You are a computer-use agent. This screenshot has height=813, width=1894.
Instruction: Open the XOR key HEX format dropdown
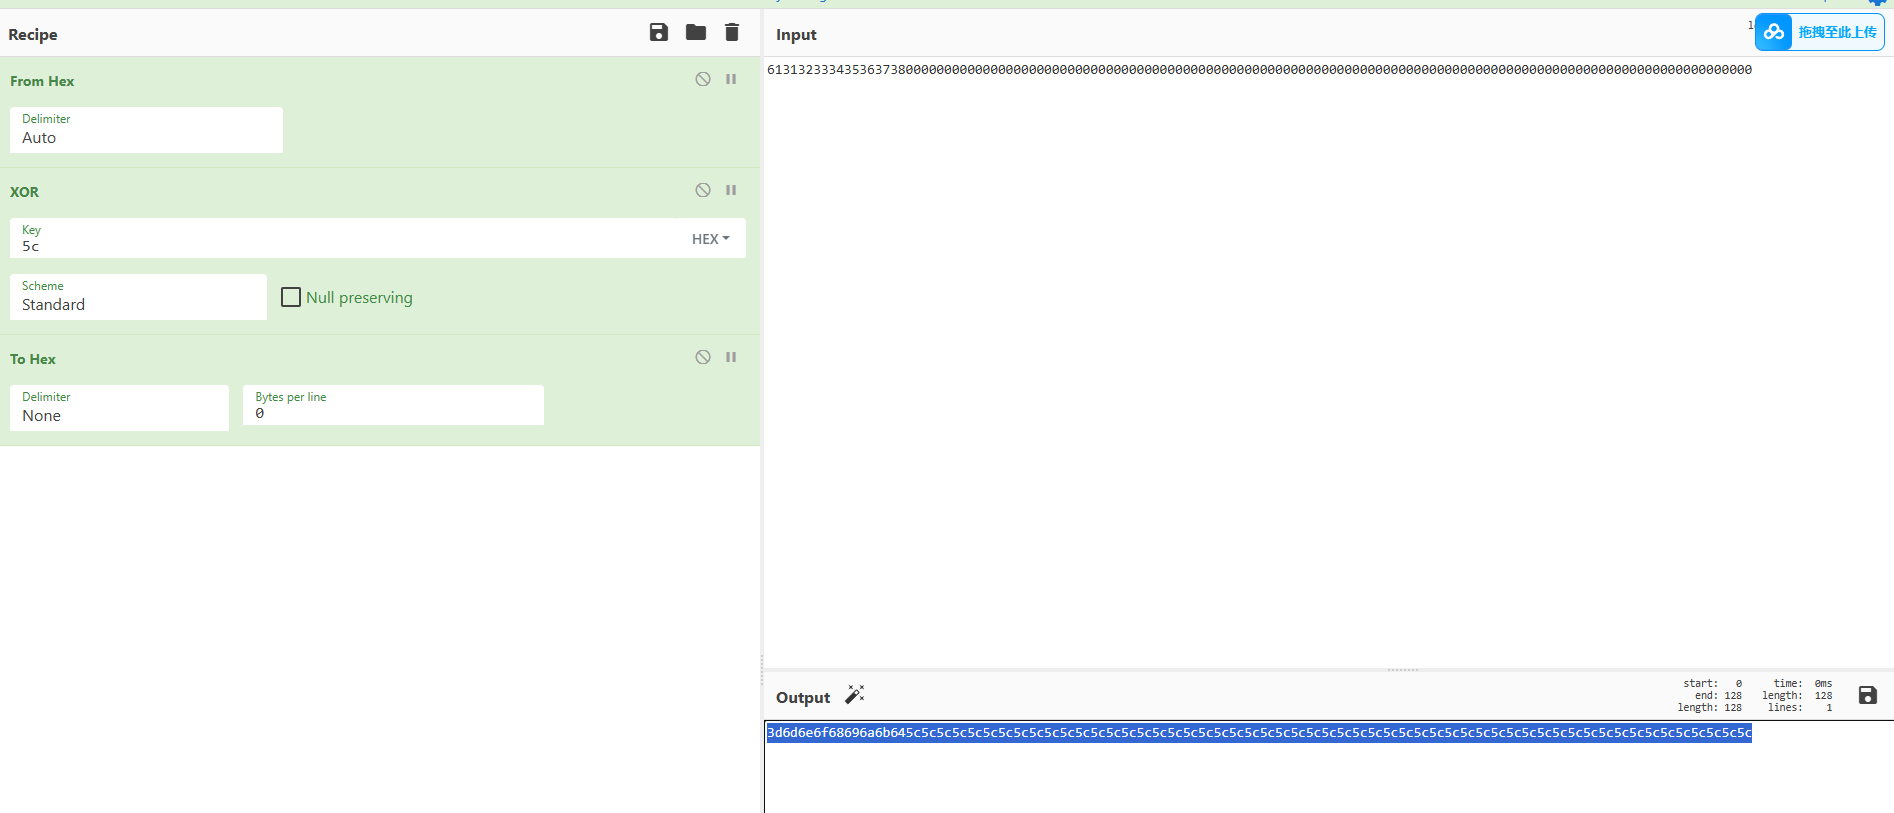pyautogui.click(x=711, y=239)
